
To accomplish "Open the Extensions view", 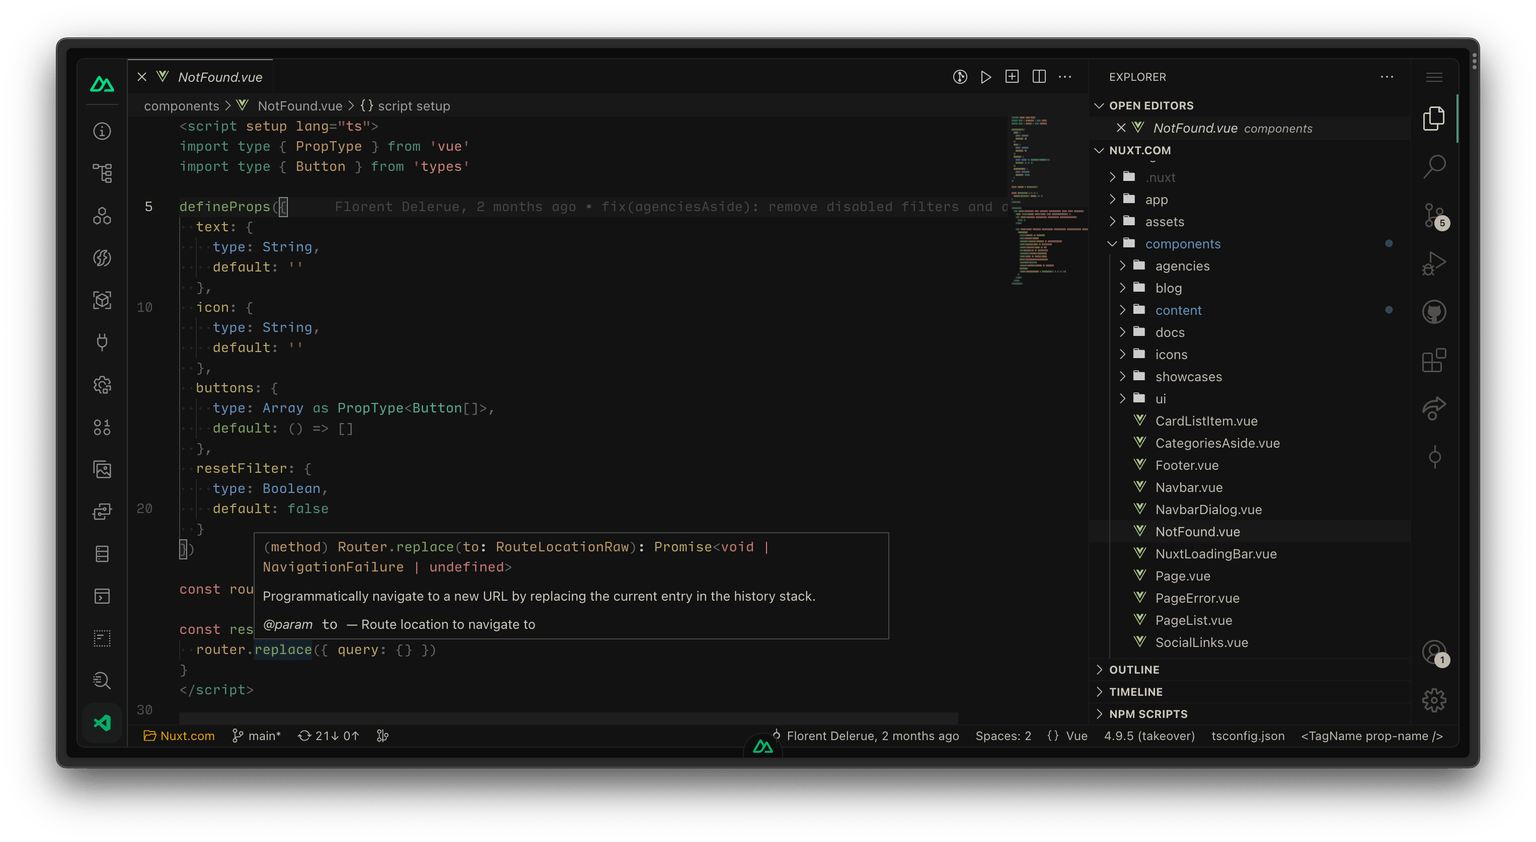I will pyautogui.click(x=1434, y=360).
